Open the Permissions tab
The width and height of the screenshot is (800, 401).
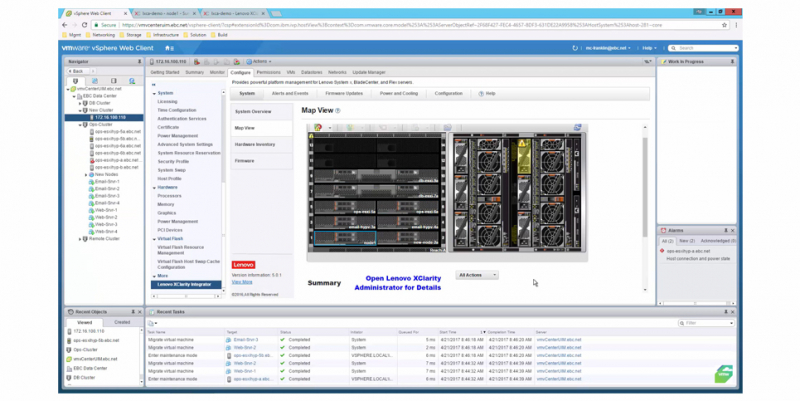pyautogui.click(x=268, y=72)
